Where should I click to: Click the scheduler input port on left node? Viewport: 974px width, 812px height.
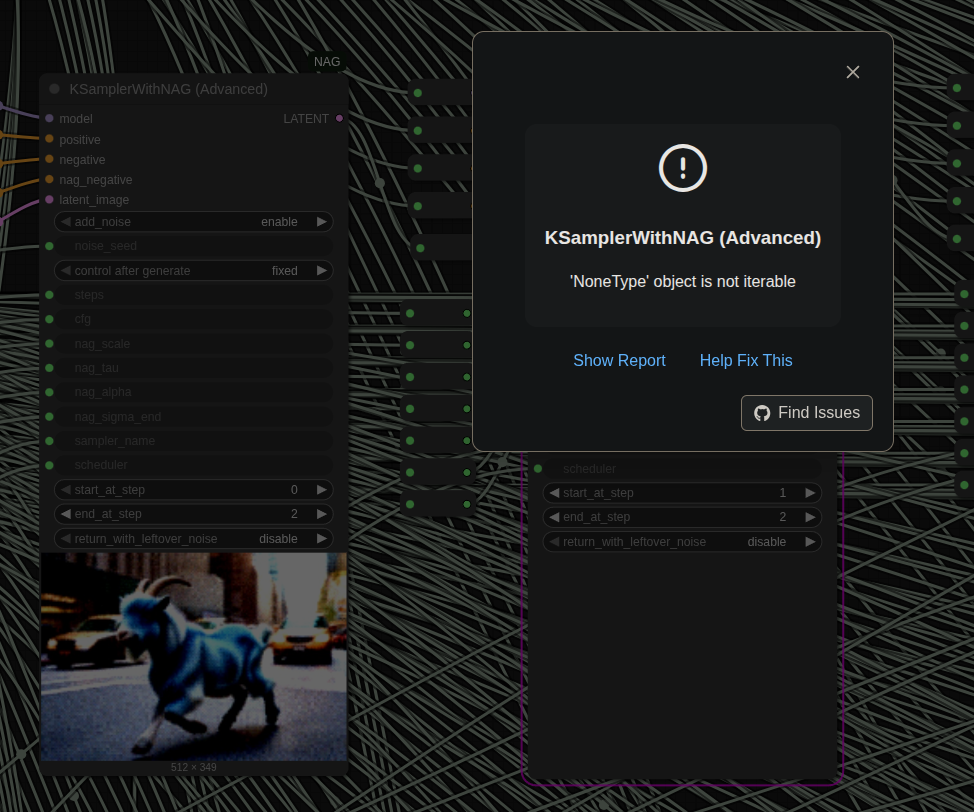pyautogui.click(x=49, y=465)
